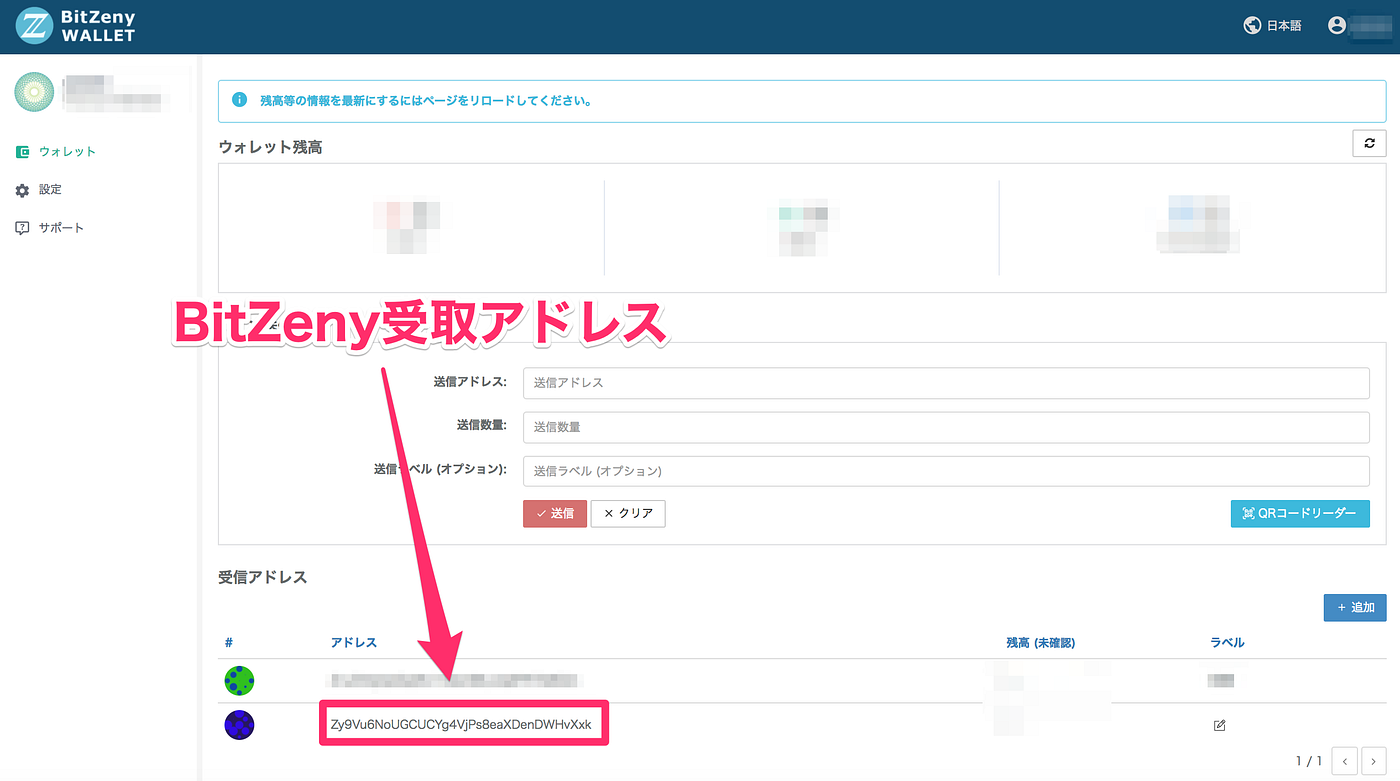This screenshot has width=1400, height=781.
Task: Focus the 送信ラベル (オプション) input field
Action: coord(946,471)
